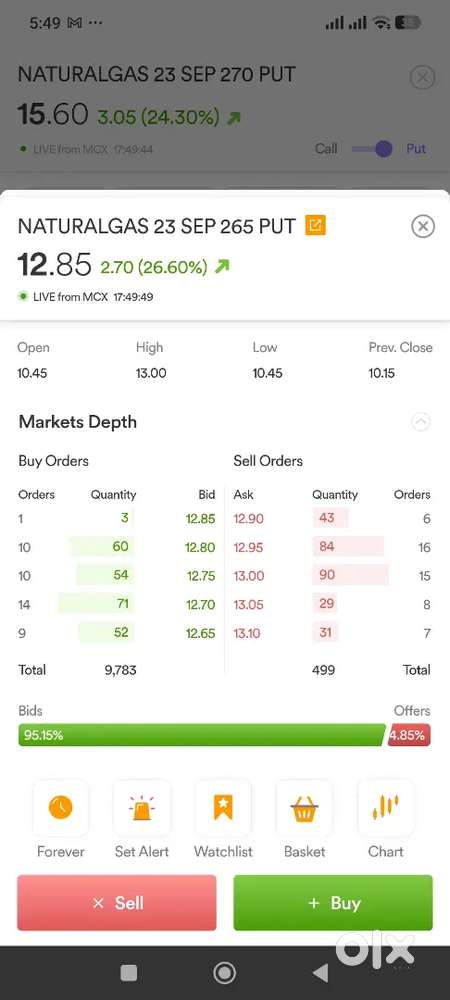
Task: Open the candlestick Chart icon
Action: pyautogui.click(x=386, y=808)
